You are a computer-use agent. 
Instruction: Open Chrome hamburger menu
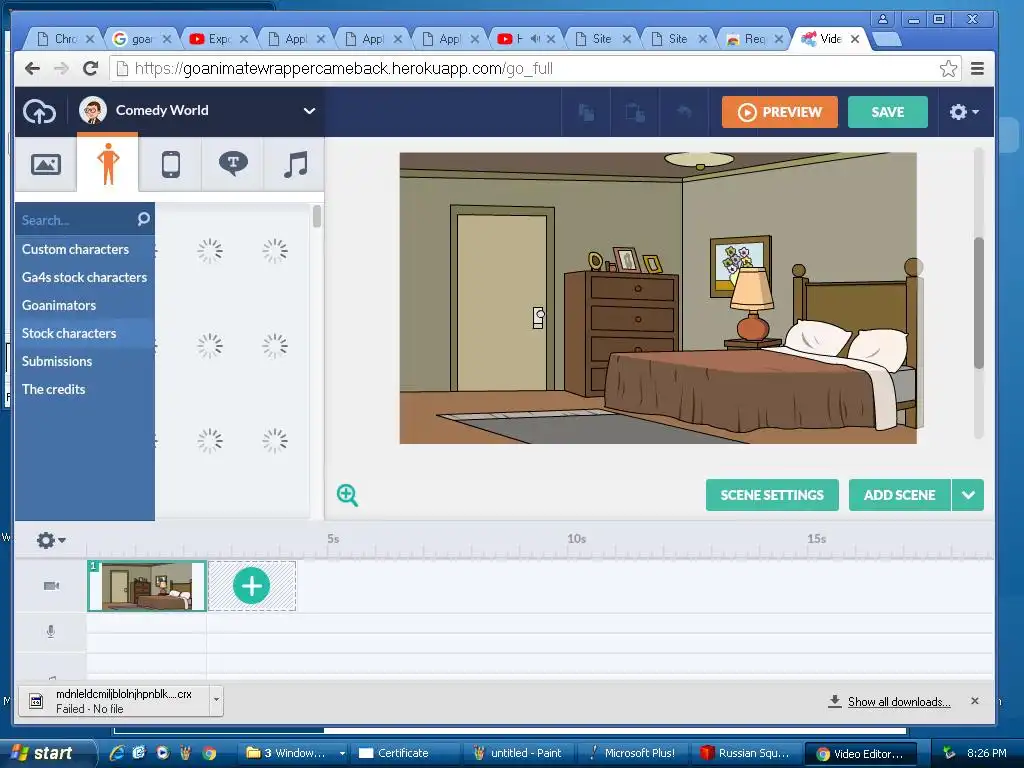tap(977, 69)
